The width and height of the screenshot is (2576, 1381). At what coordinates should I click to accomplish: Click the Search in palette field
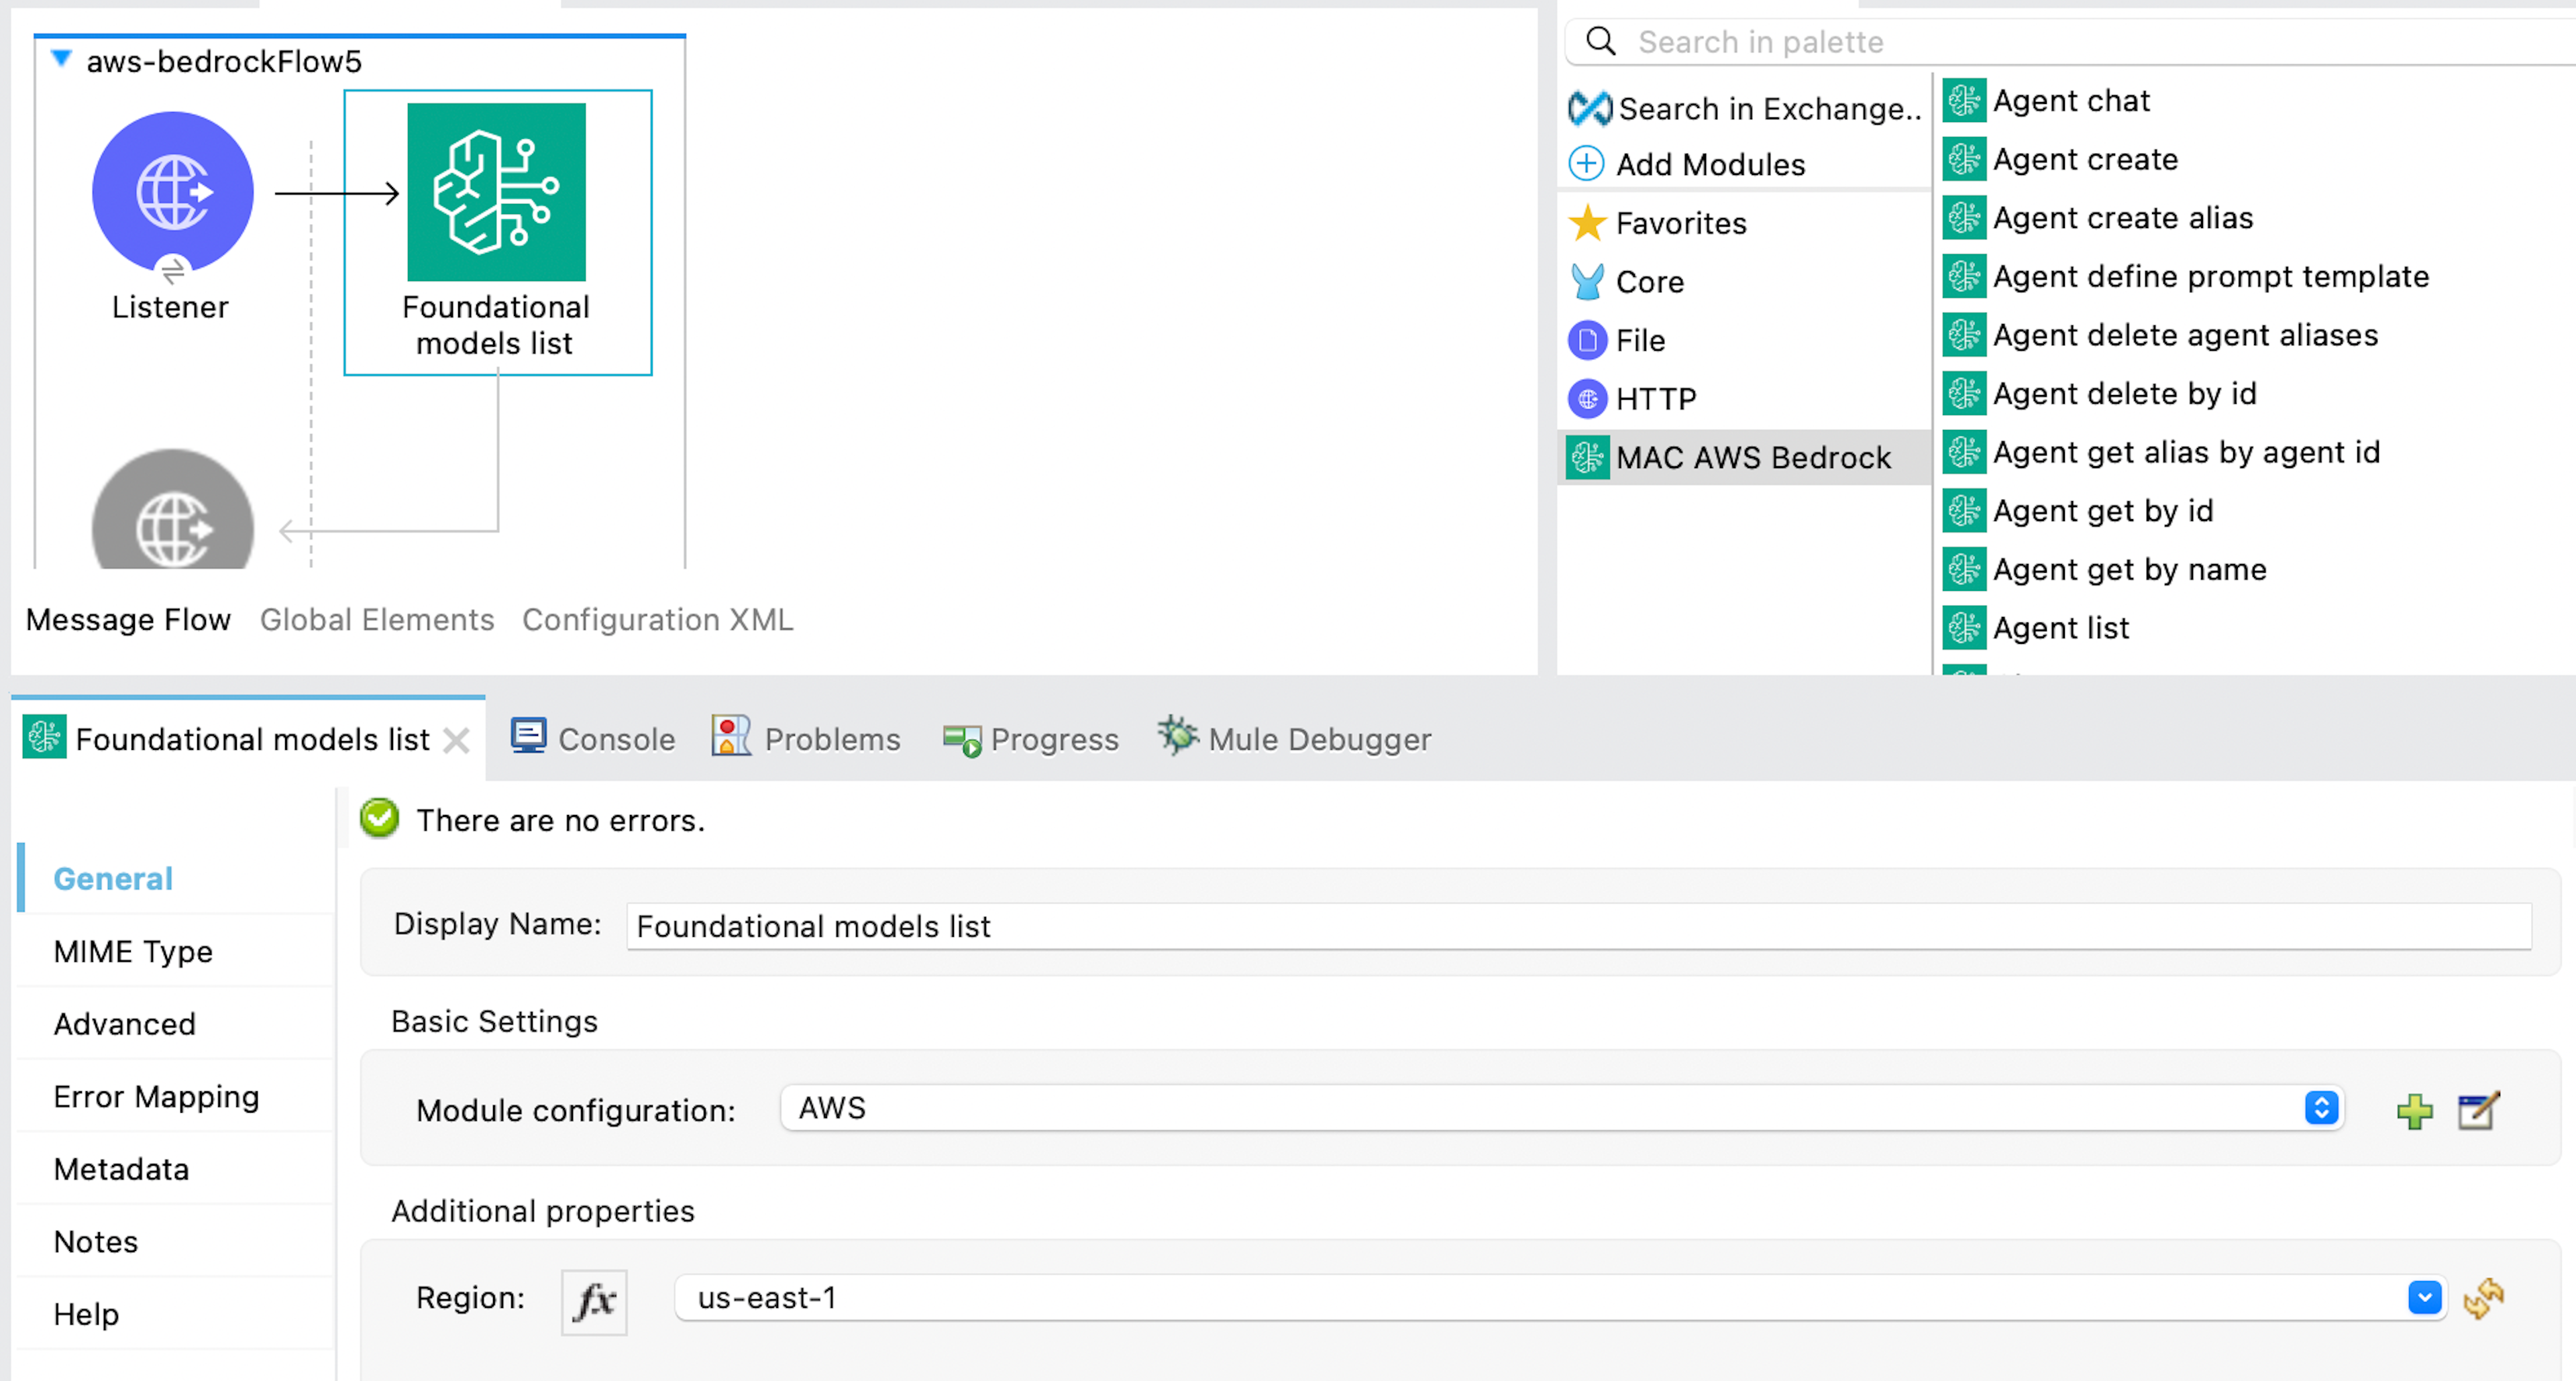click(2070, 42)
